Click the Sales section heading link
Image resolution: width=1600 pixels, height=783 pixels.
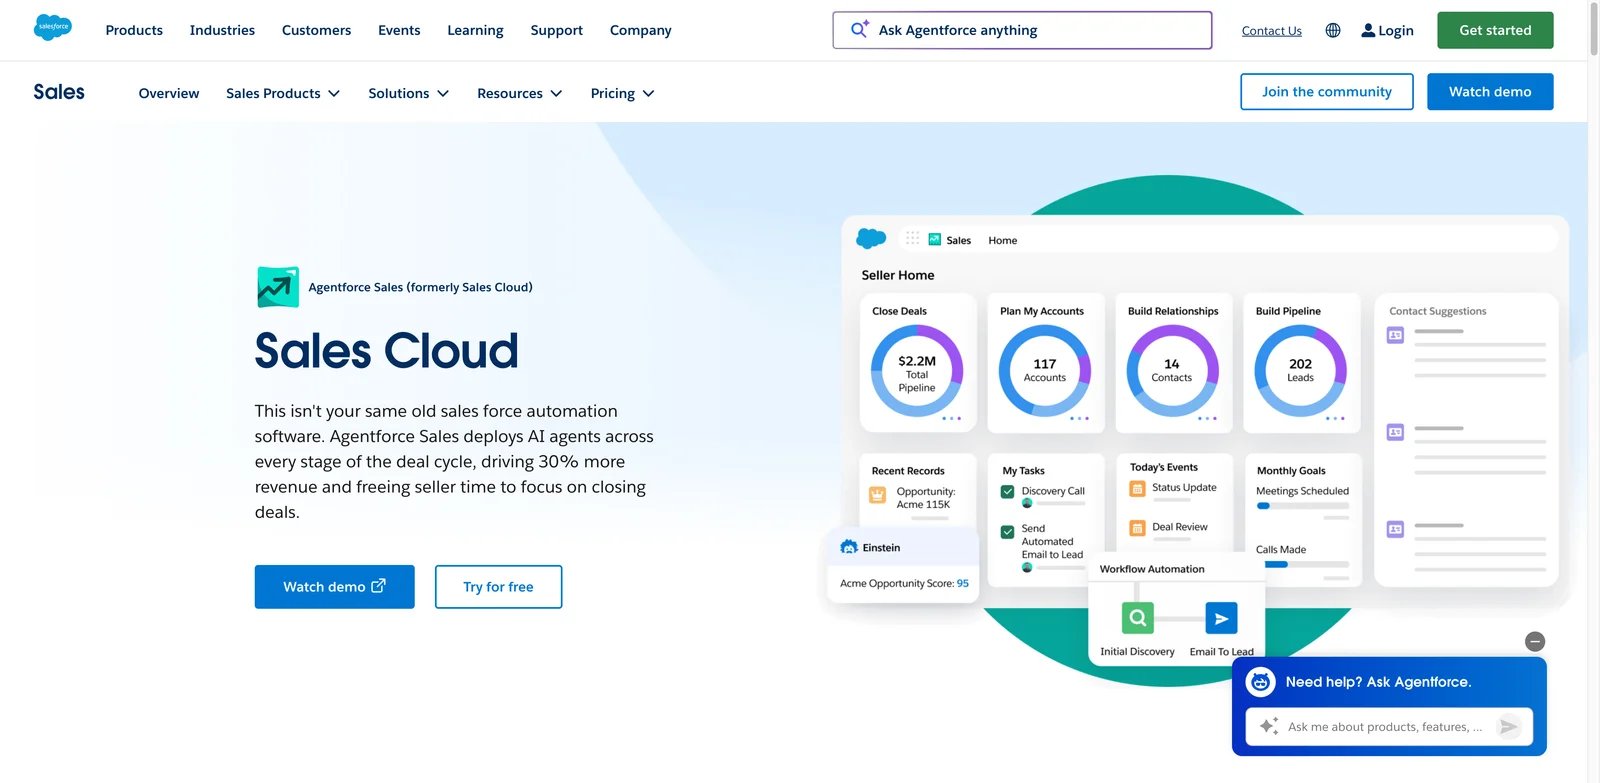[59, 92]
